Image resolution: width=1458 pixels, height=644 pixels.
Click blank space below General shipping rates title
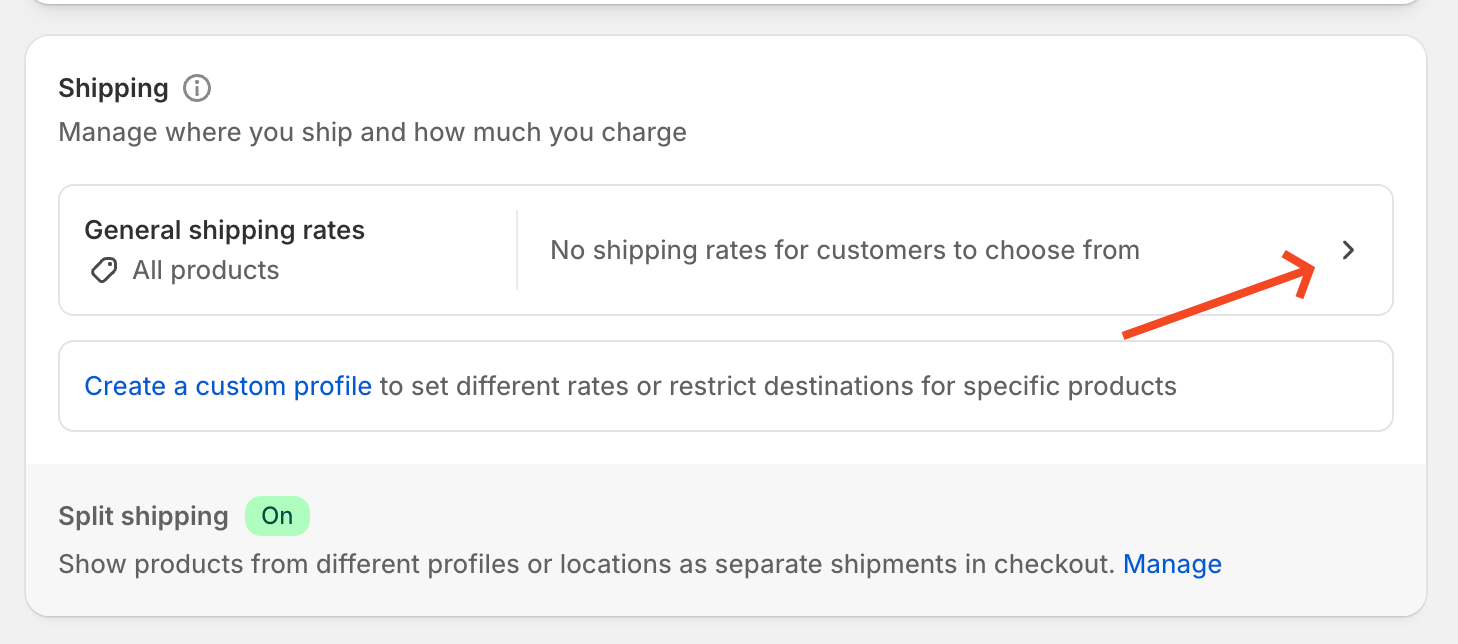pyautogui.click(x=300, y=300)
